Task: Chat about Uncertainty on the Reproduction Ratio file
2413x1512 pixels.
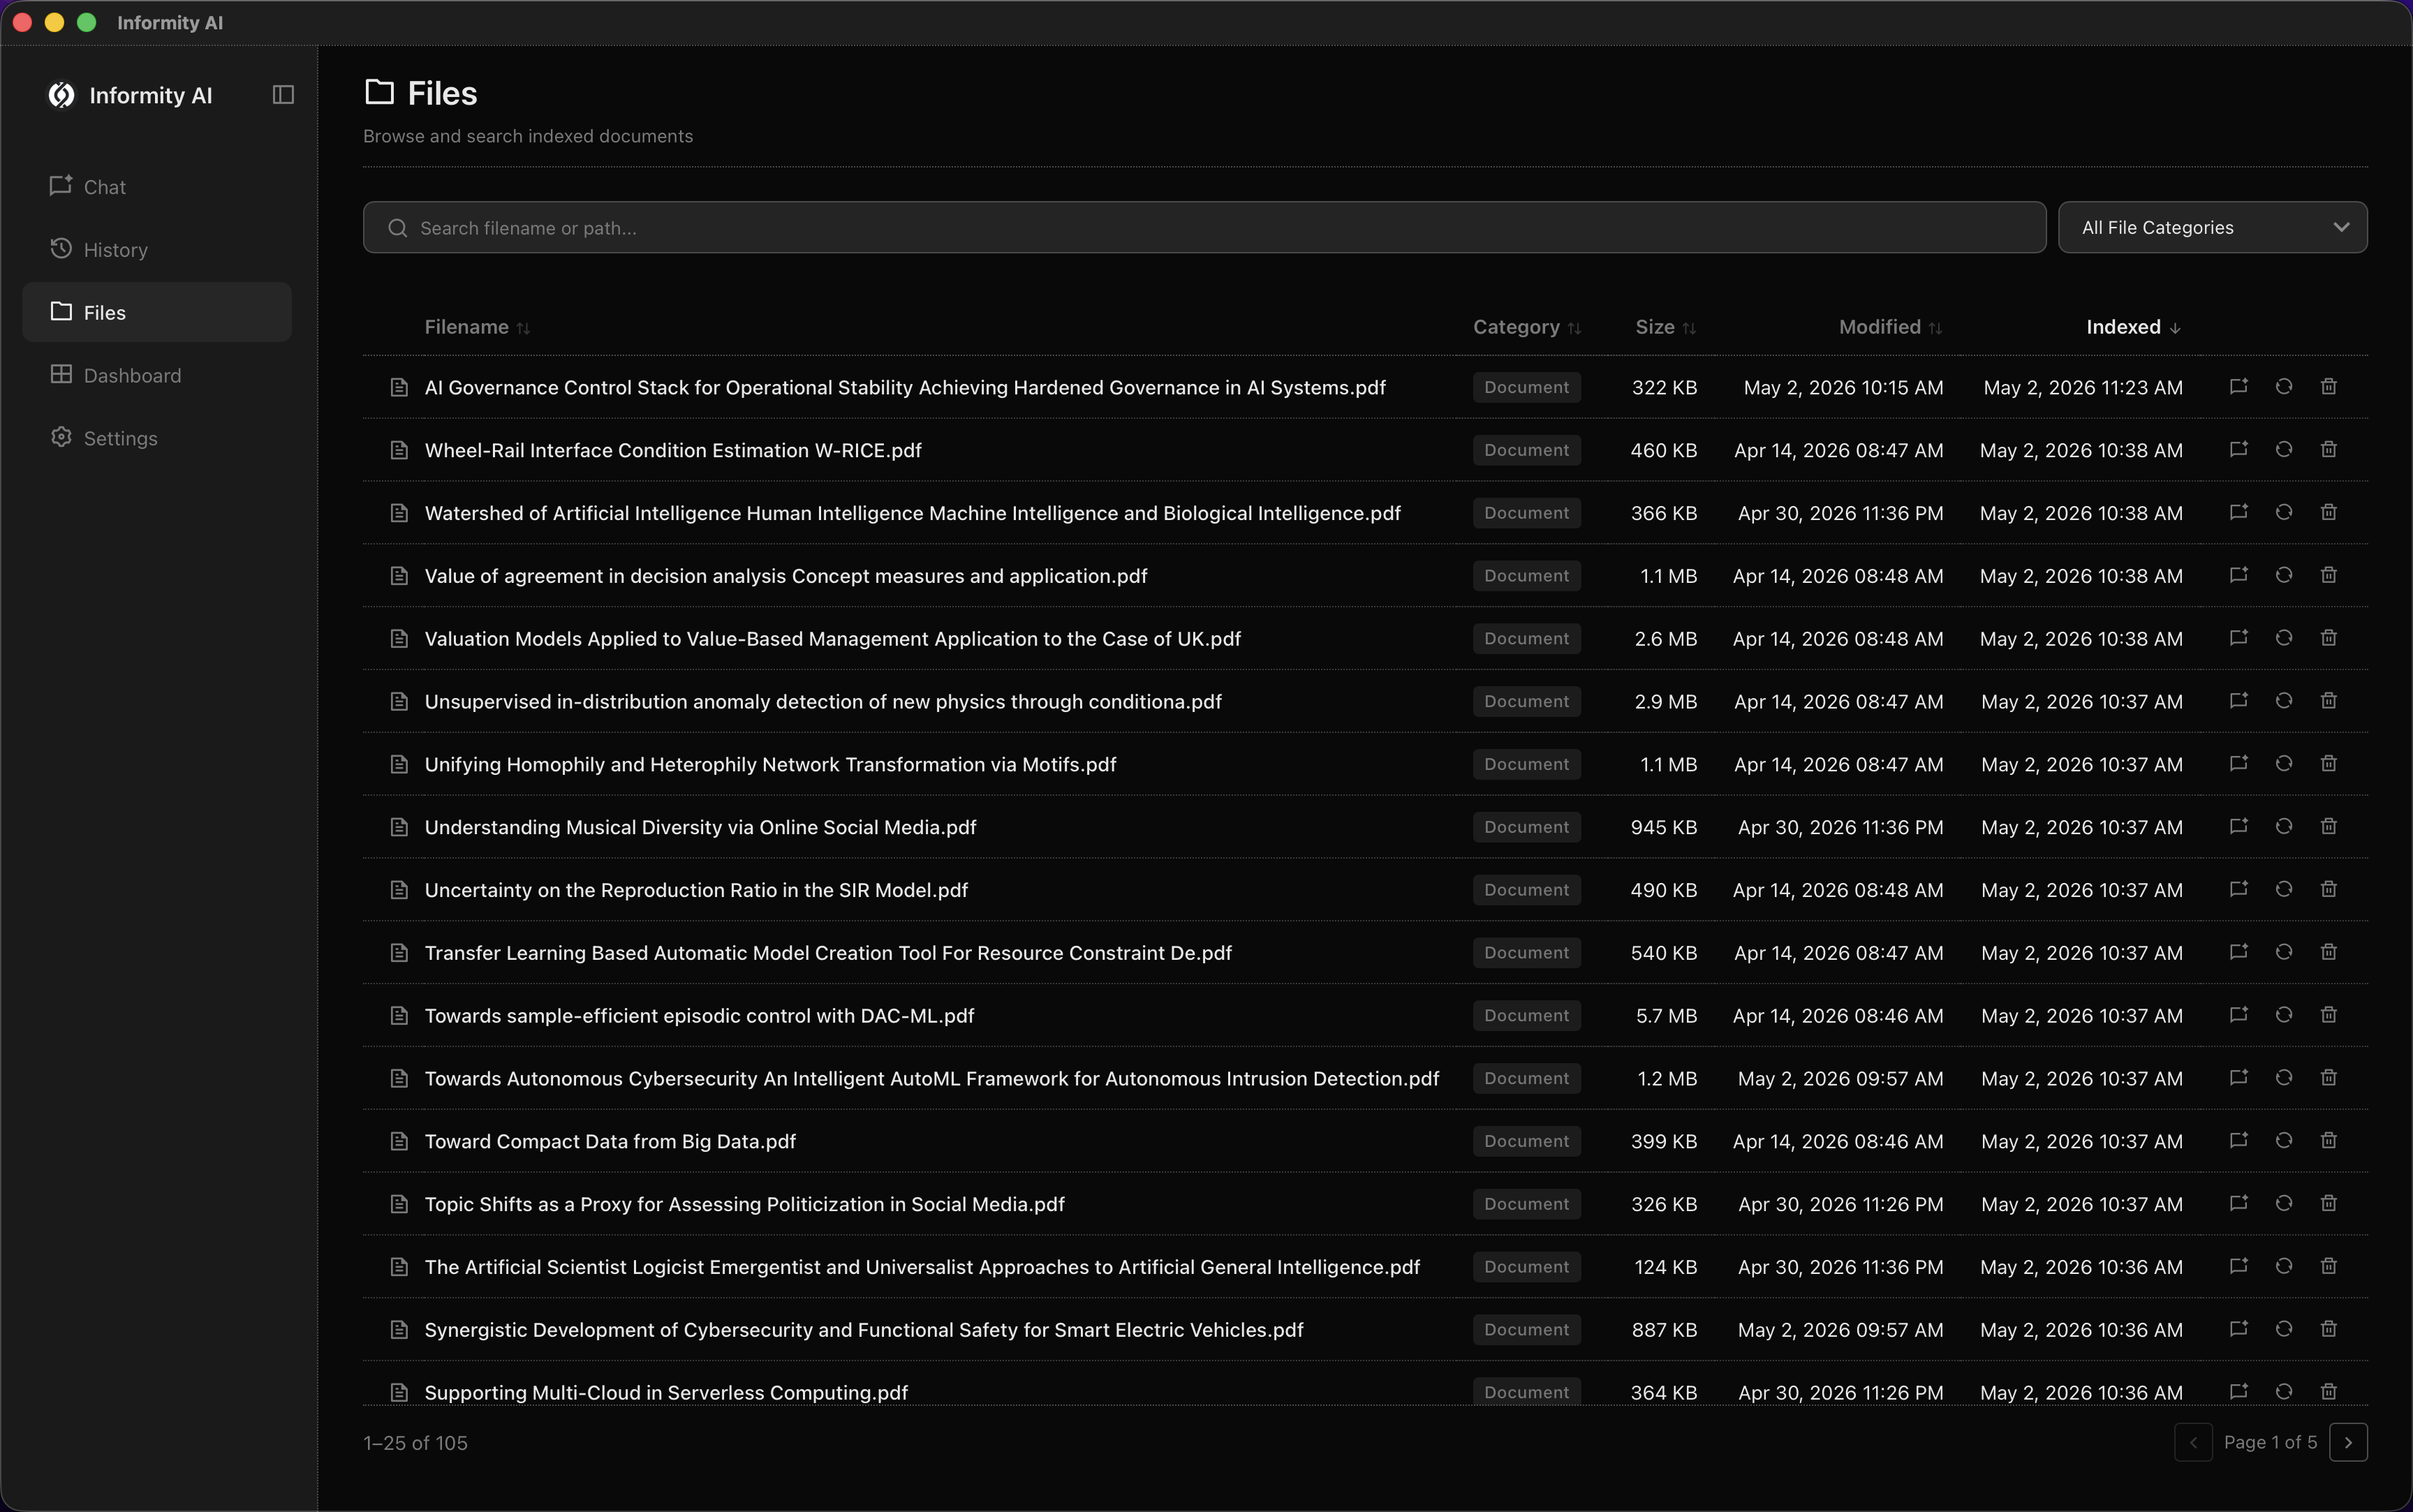Action: [x=2239, y=890]
